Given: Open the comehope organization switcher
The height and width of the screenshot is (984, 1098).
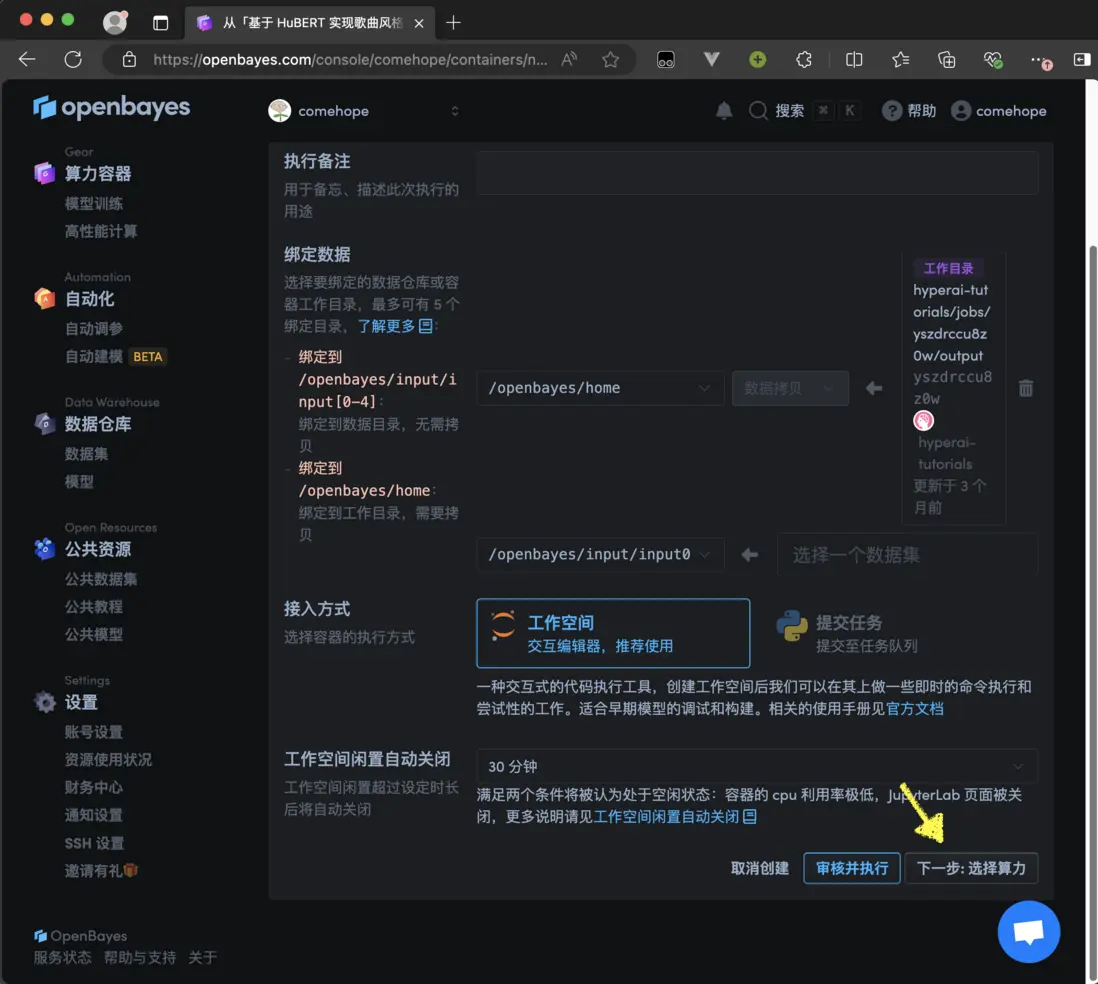Looking at the screenshot, I should [x=365, y=111].
